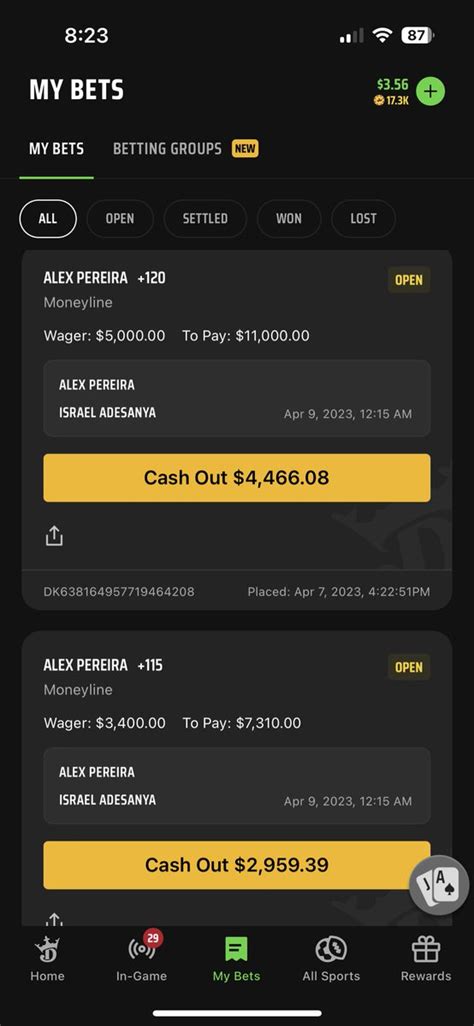
Task: Tap the share icon under Cash Out $4,466.08
Action: (x=54, y=537)
